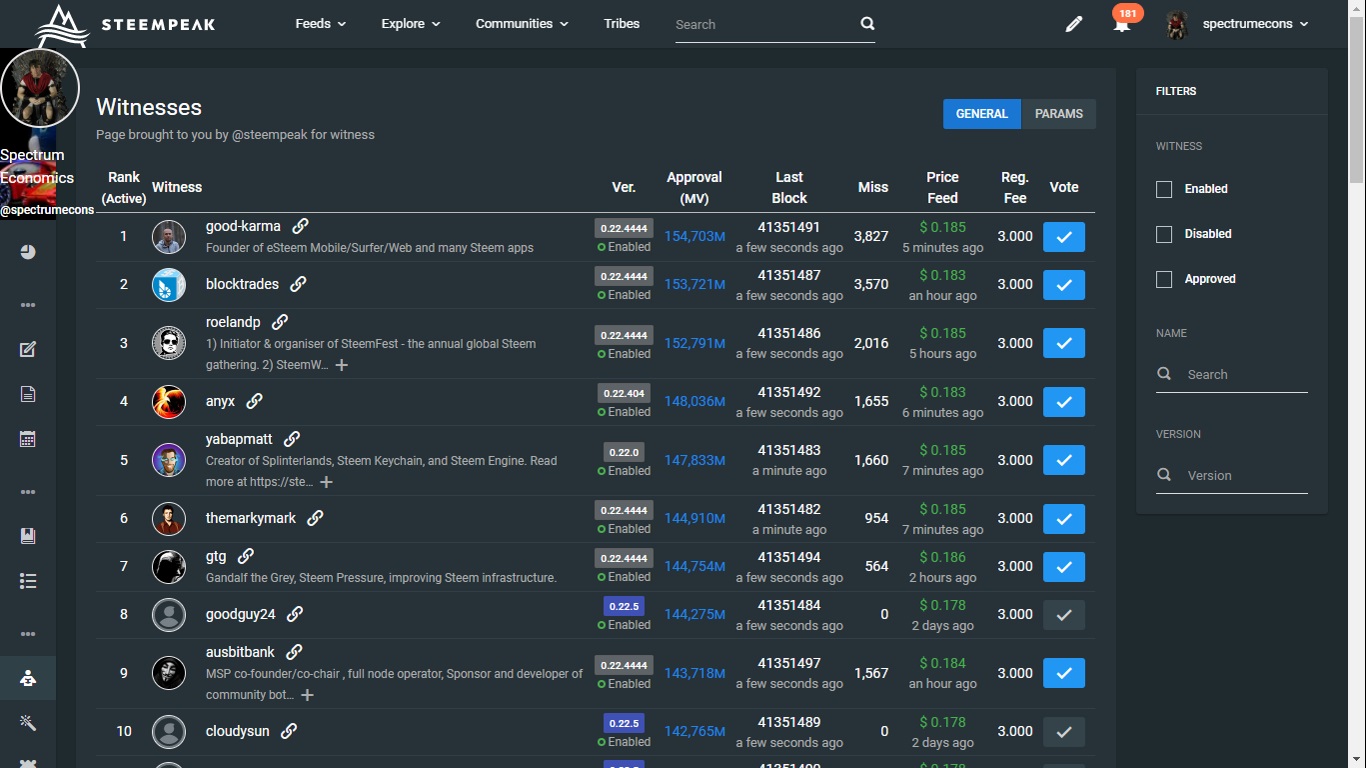This screenshot has width=1366, height=768.
Task: Open the list icon in left sidebar
Action: [28, 581]
